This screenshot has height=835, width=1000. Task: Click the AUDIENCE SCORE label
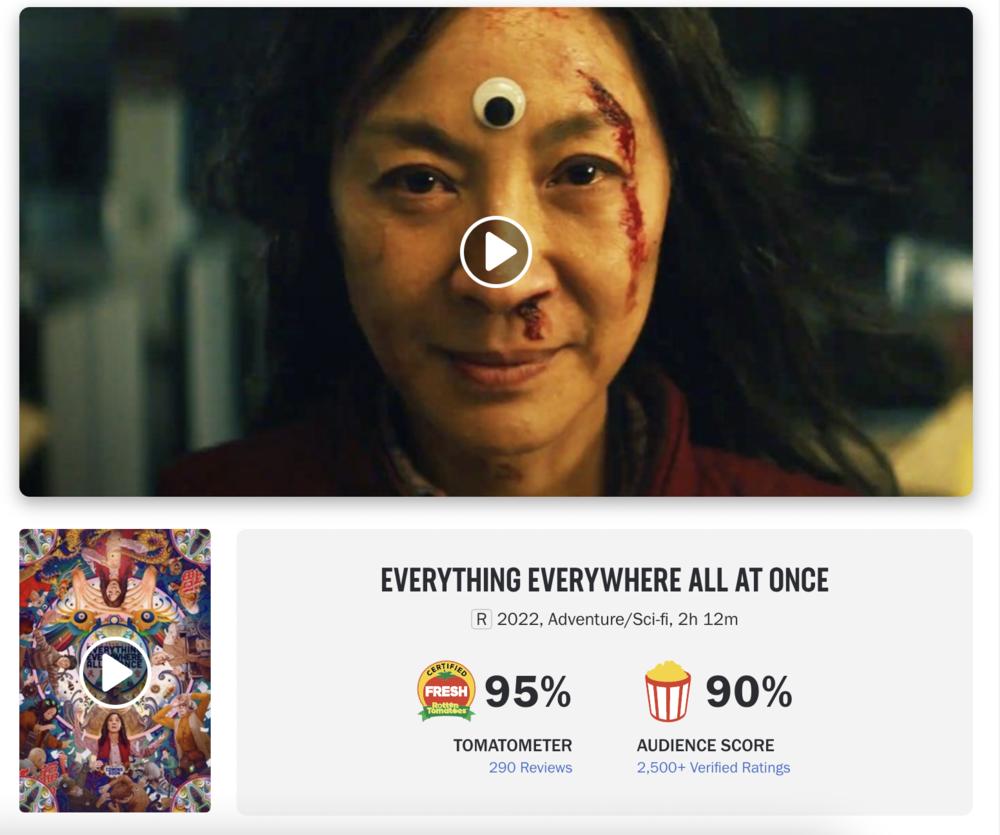point(705,745)
